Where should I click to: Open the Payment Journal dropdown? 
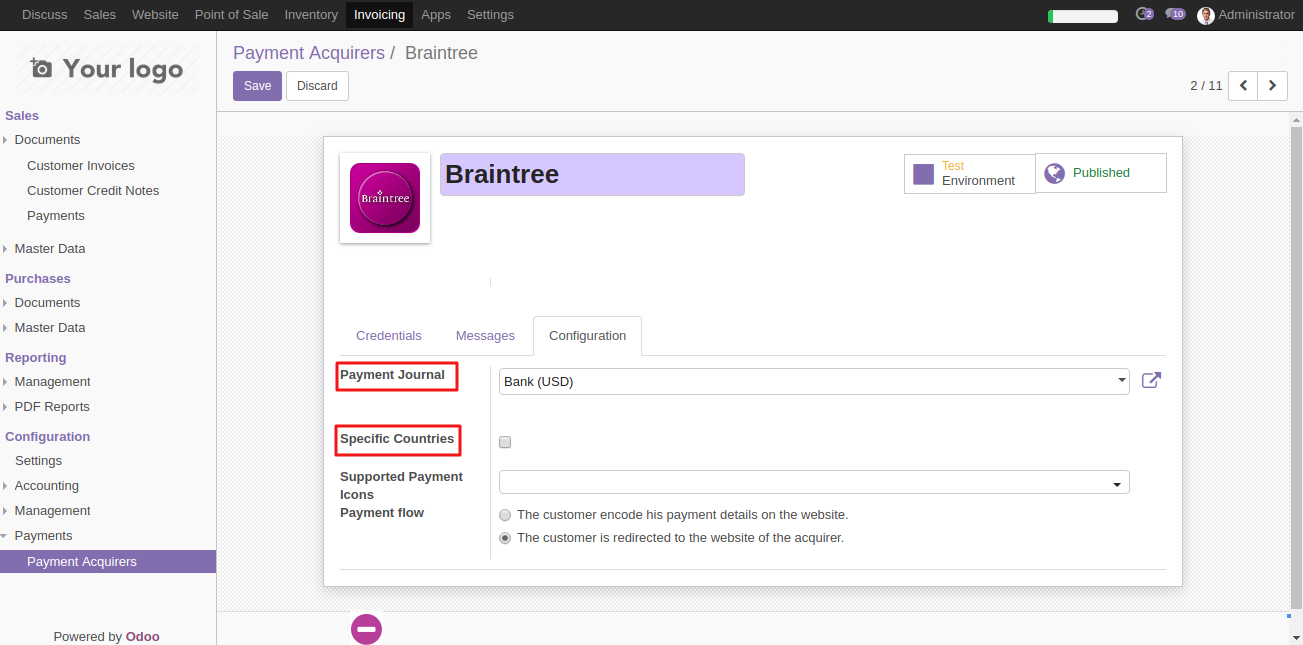(x=1120, y=381)
